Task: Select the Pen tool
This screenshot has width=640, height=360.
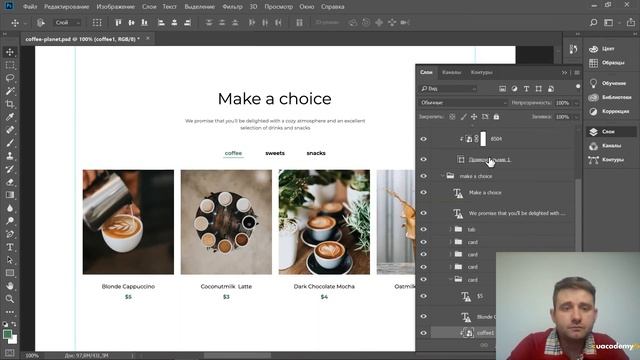Action: pos(10,234)
